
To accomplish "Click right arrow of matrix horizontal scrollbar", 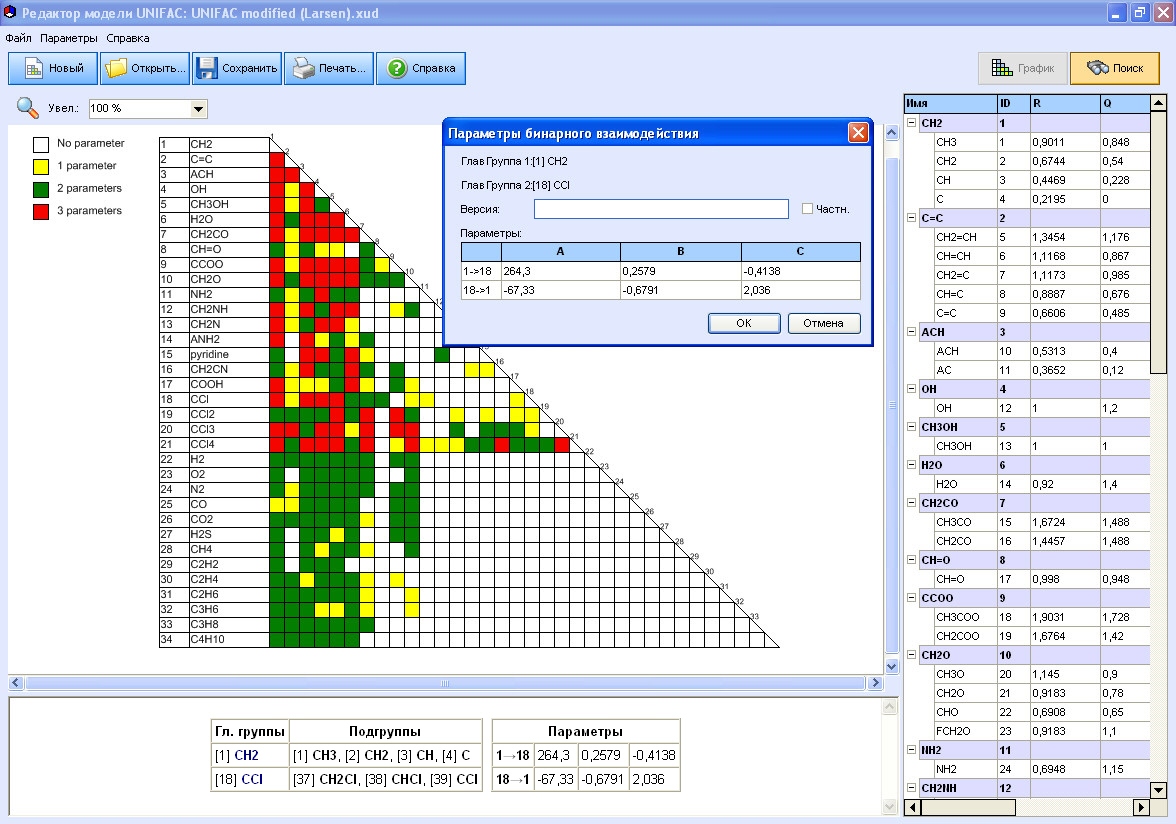I will pos(874,683).
